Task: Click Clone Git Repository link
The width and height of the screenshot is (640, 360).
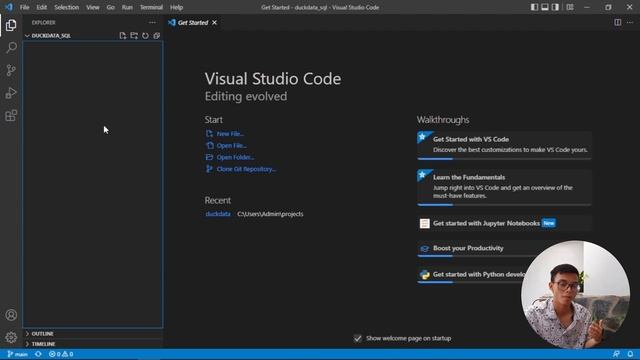Action: pyautogui.click(x=241, y=169)
